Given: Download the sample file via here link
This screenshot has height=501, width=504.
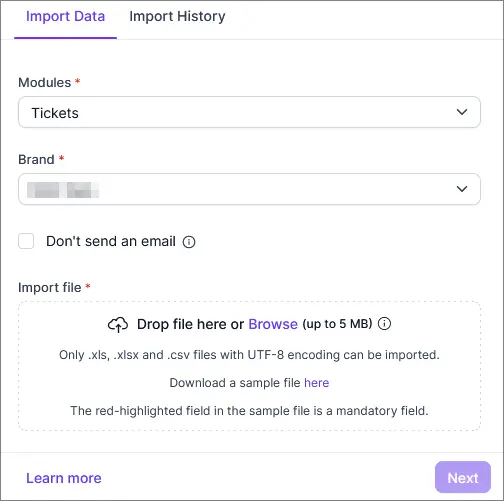Looking at the screenshot, I should (317, 383).
